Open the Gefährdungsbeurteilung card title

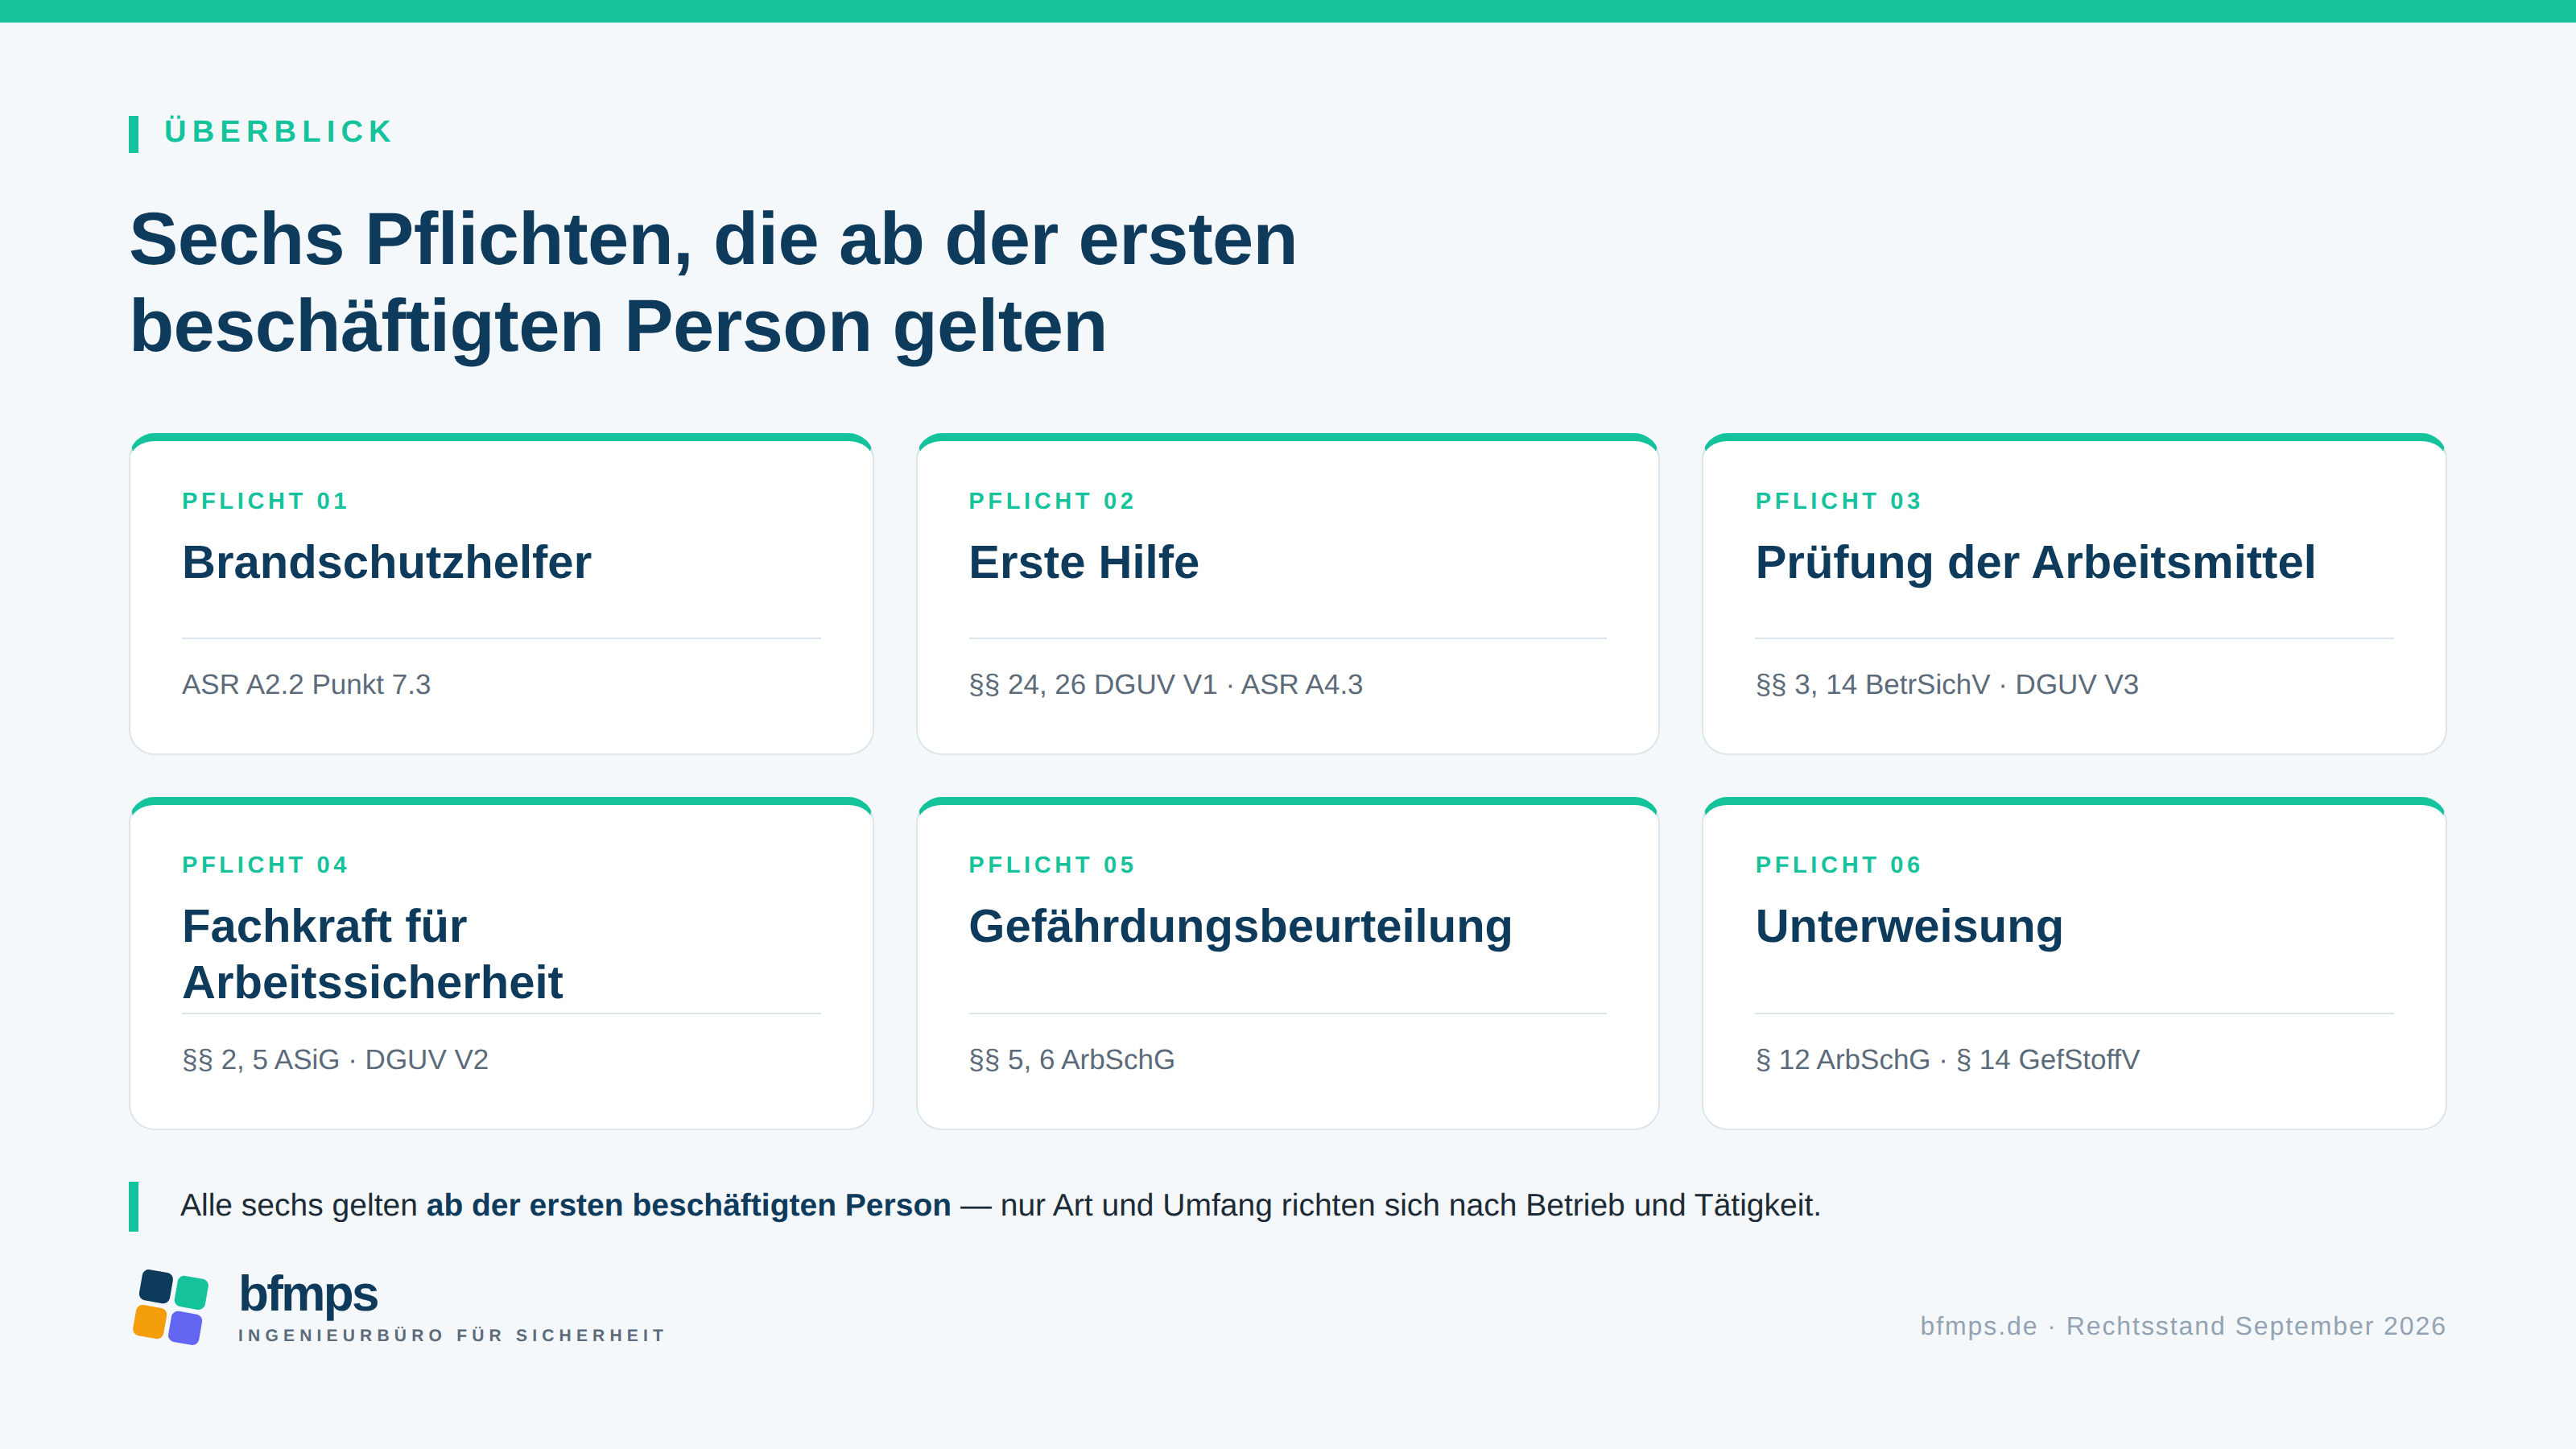pyautogui.click(x=1240, y=927)
